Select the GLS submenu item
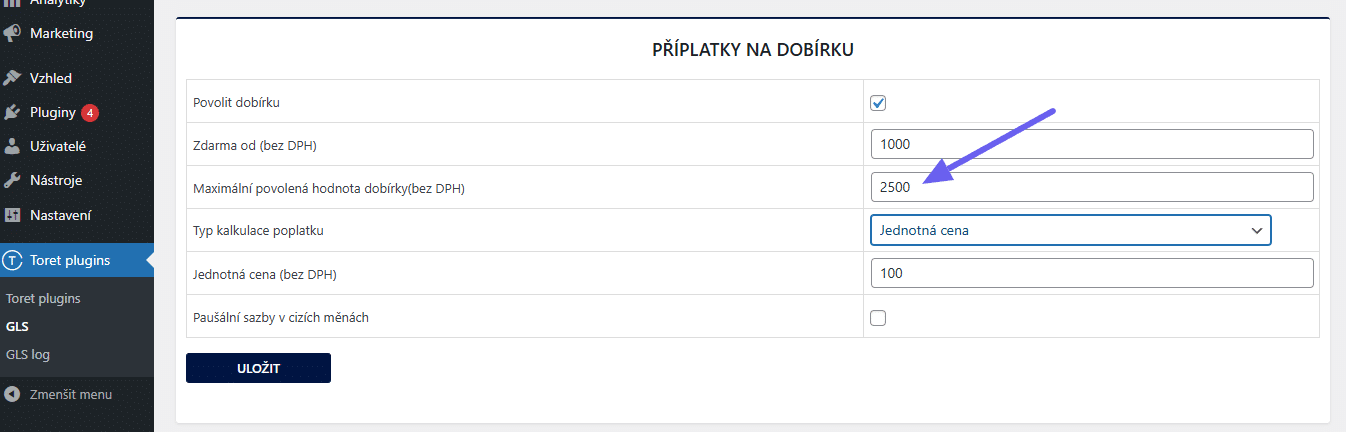The image size is (1346, 432). pyautogui.click(x=17, y=326)
